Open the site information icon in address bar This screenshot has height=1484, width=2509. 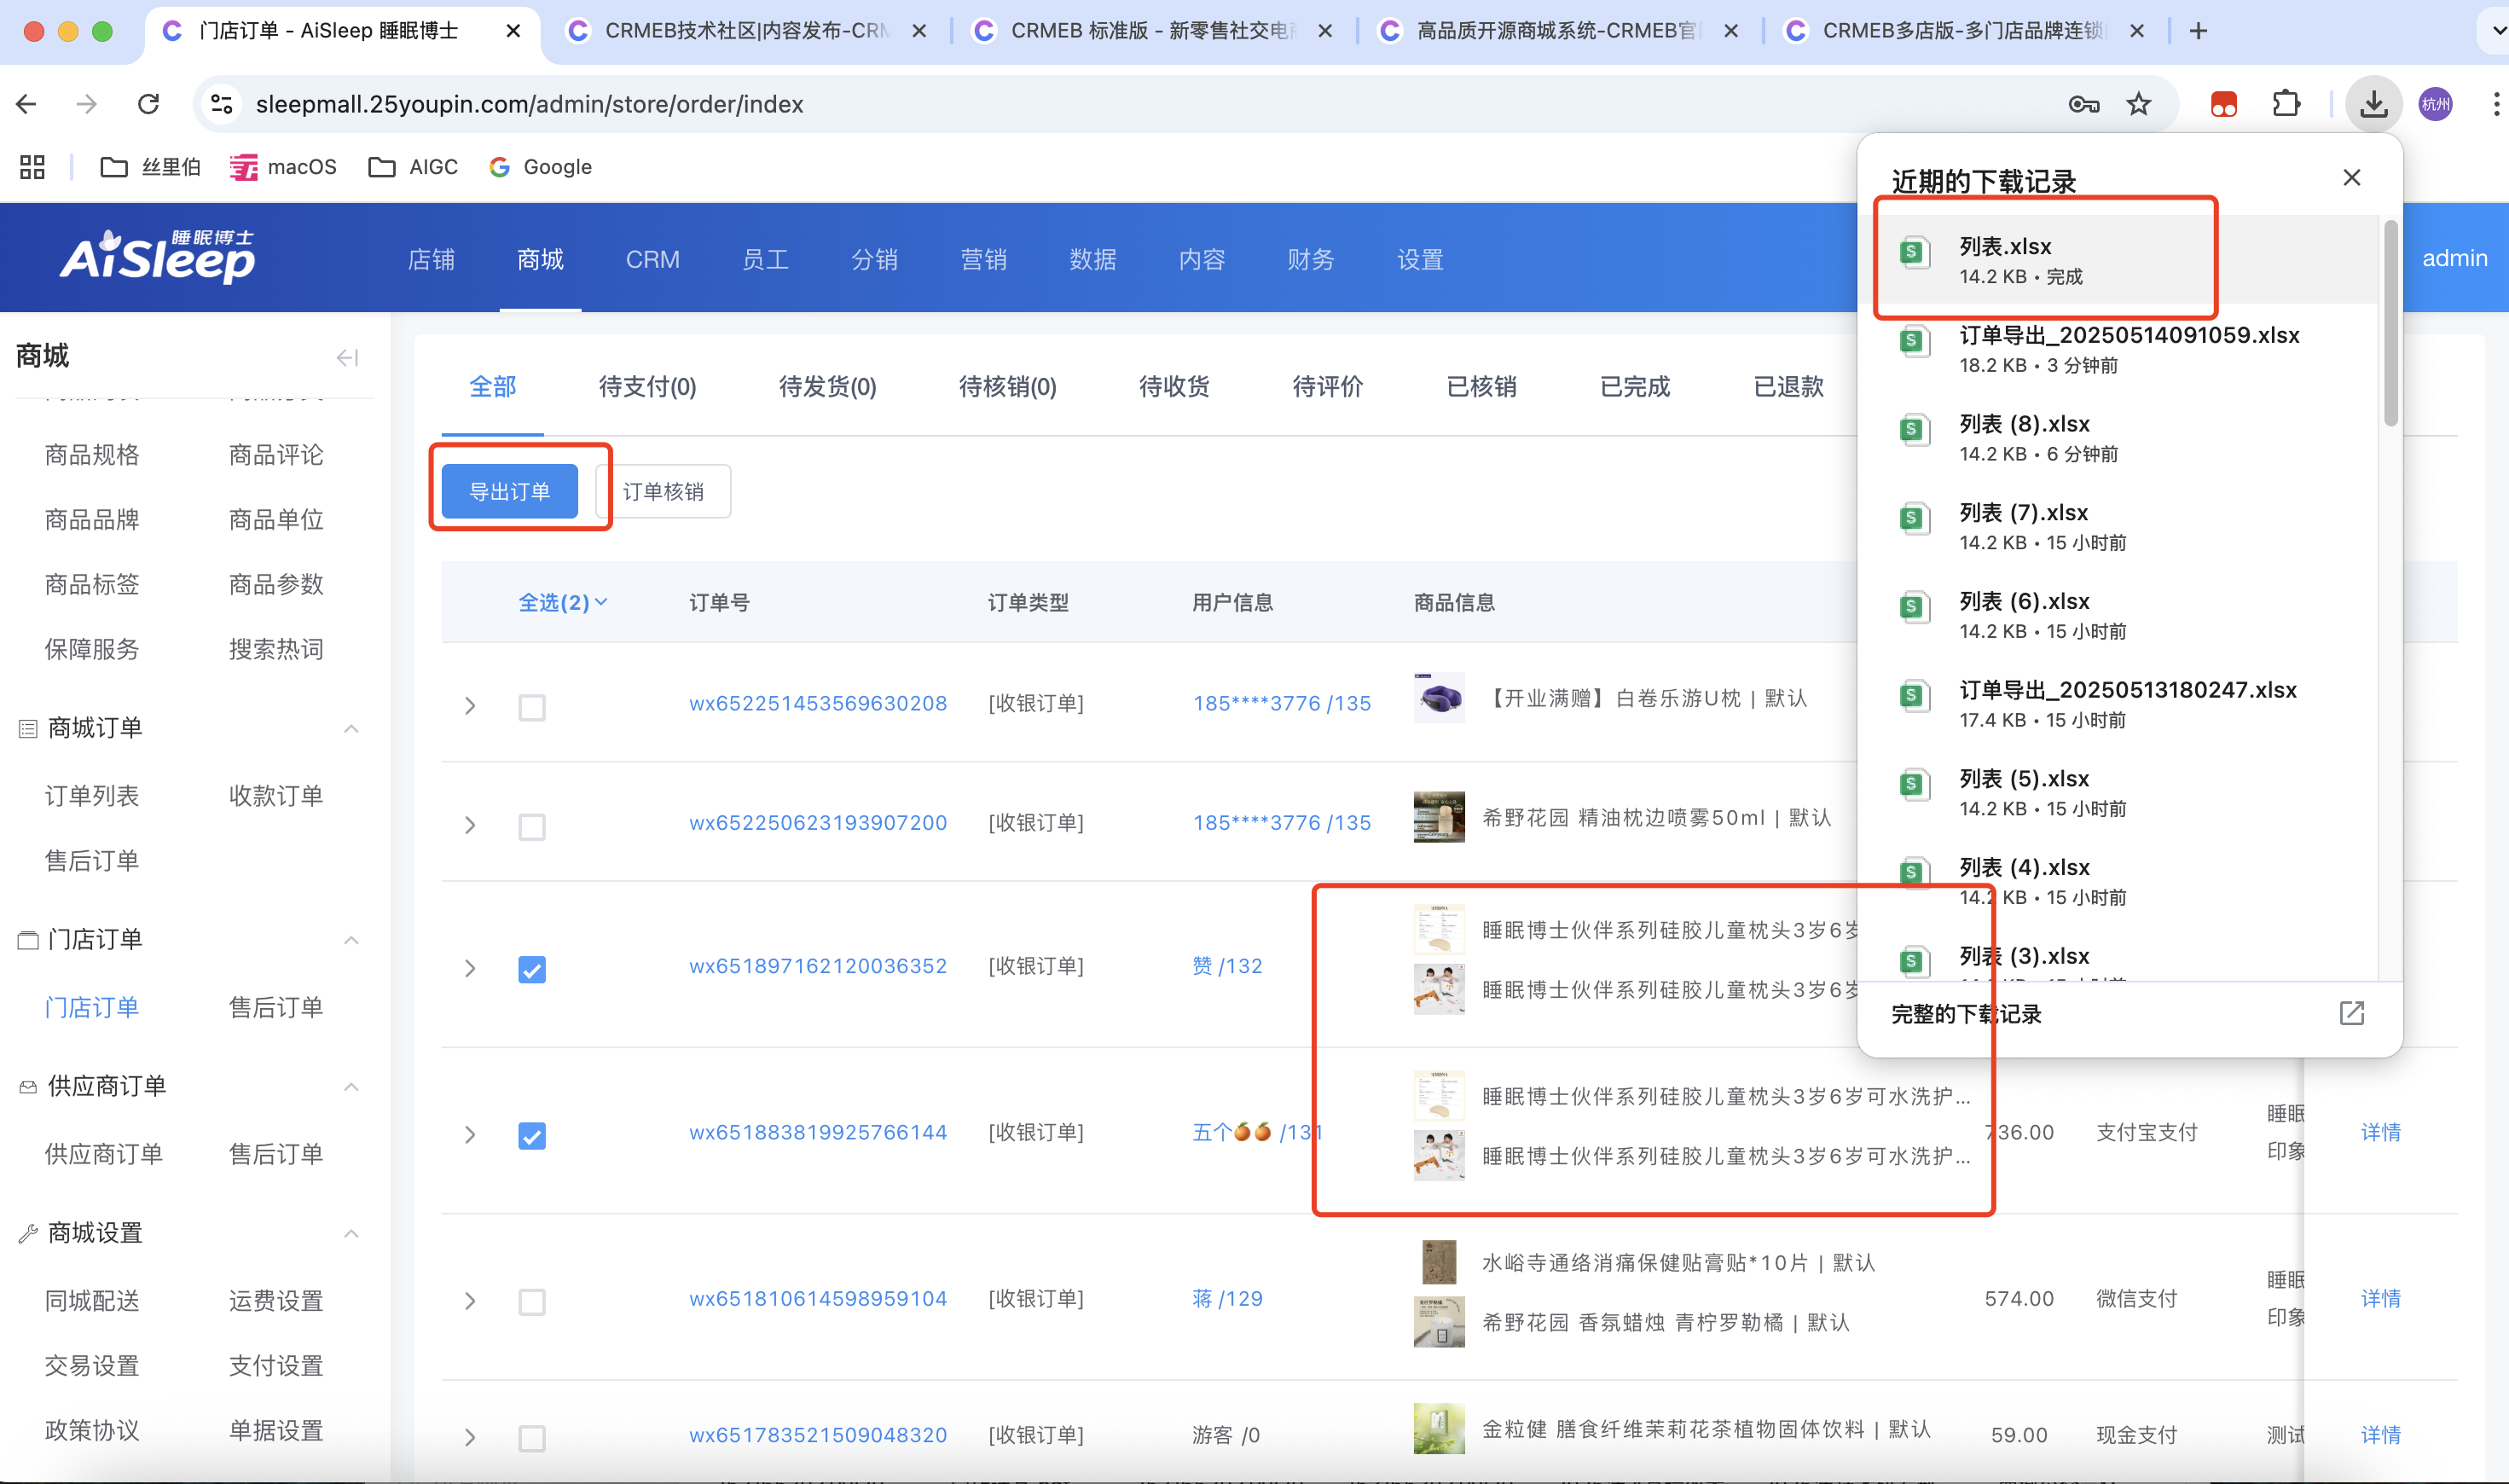tap(221, 104)
